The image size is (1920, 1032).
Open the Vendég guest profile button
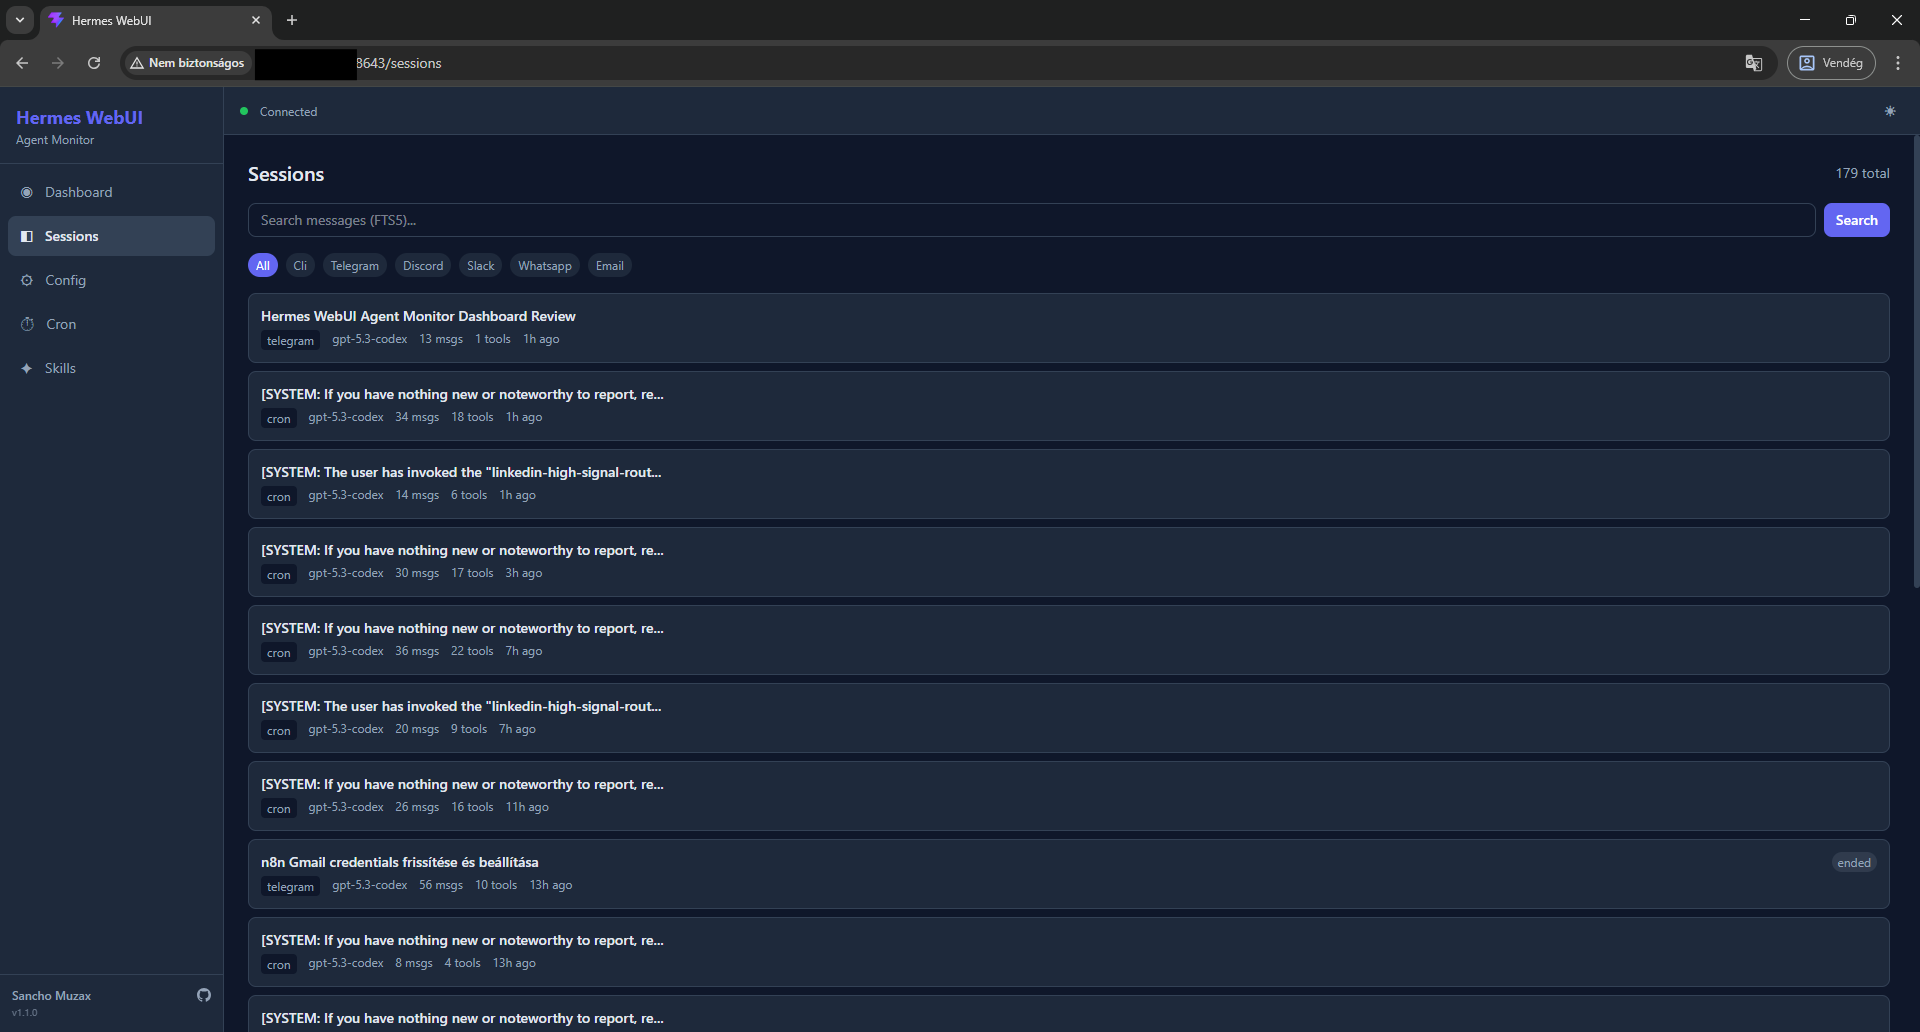pyautogui.click(x=1831, y=63)
